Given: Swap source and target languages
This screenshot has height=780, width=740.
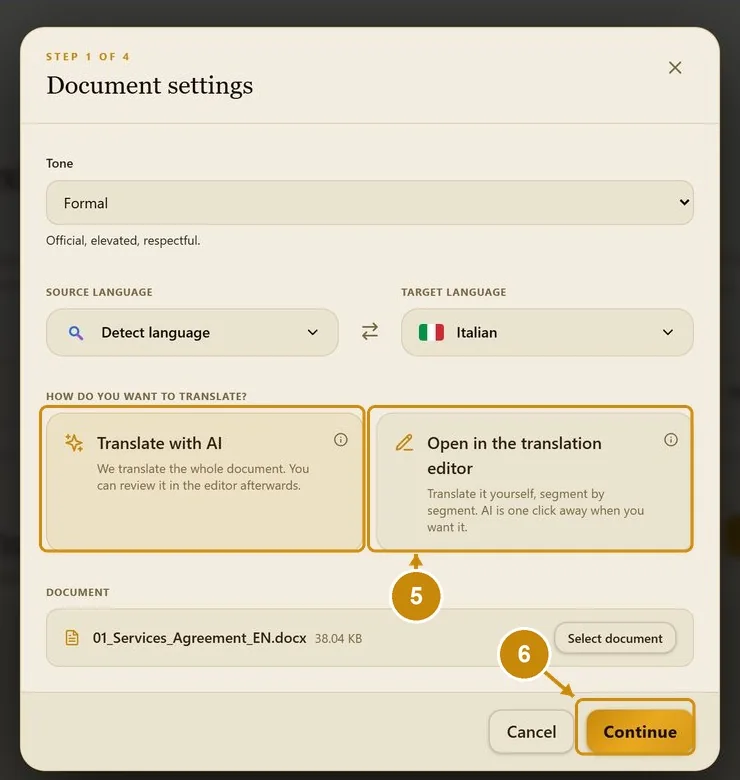Looking at the screenshot, I should (370, 331).
